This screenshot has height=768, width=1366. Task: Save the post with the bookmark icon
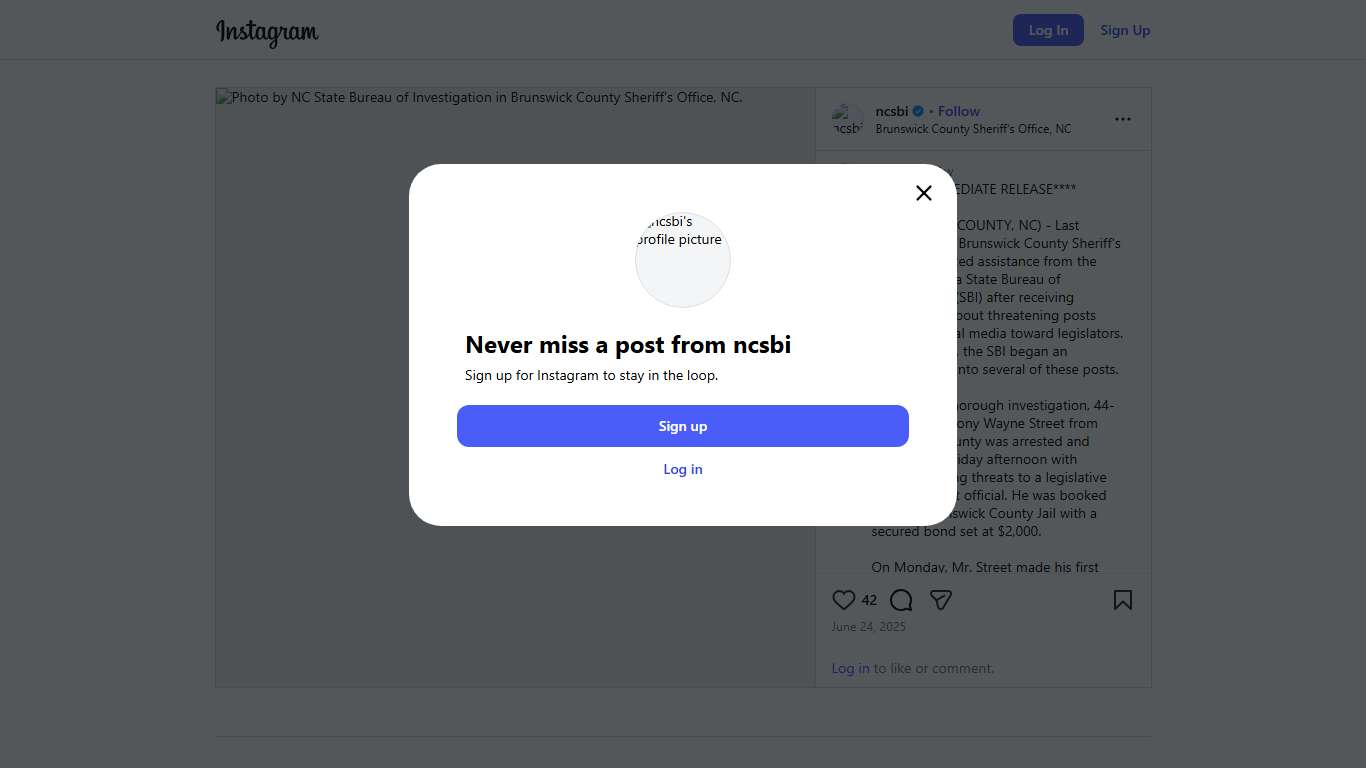click(1123, 600)
